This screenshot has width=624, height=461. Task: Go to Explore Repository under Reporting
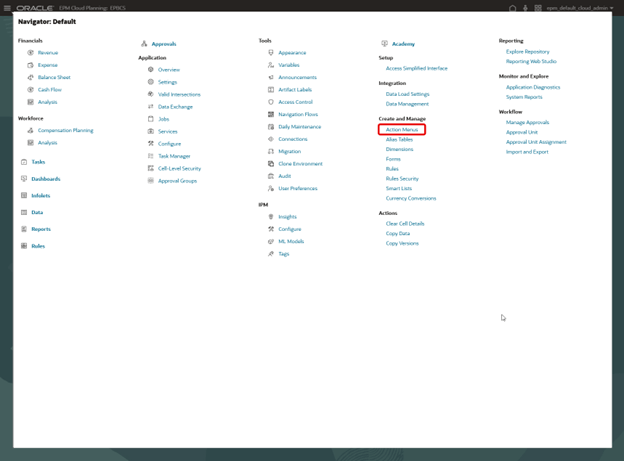[x=527, y=51]
